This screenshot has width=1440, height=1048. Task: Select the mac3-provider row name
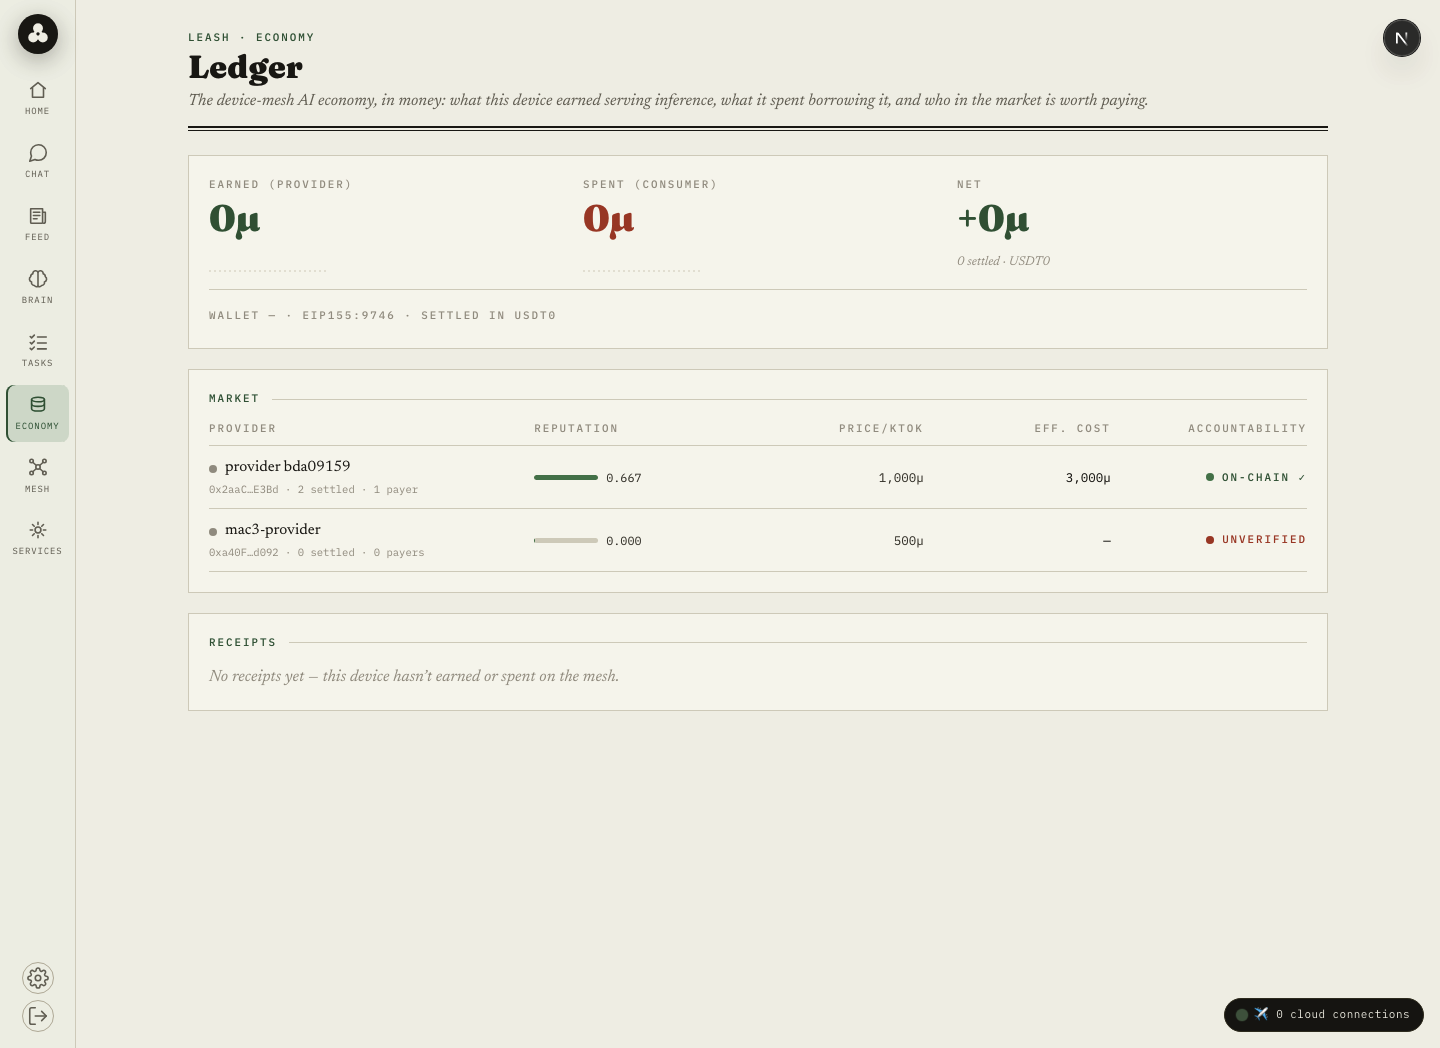tap(273, 529)
